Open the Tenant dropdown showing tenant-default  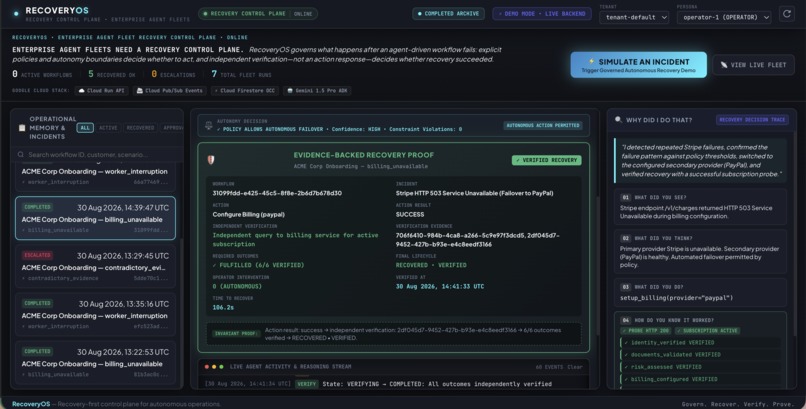[x=634, y=17]
